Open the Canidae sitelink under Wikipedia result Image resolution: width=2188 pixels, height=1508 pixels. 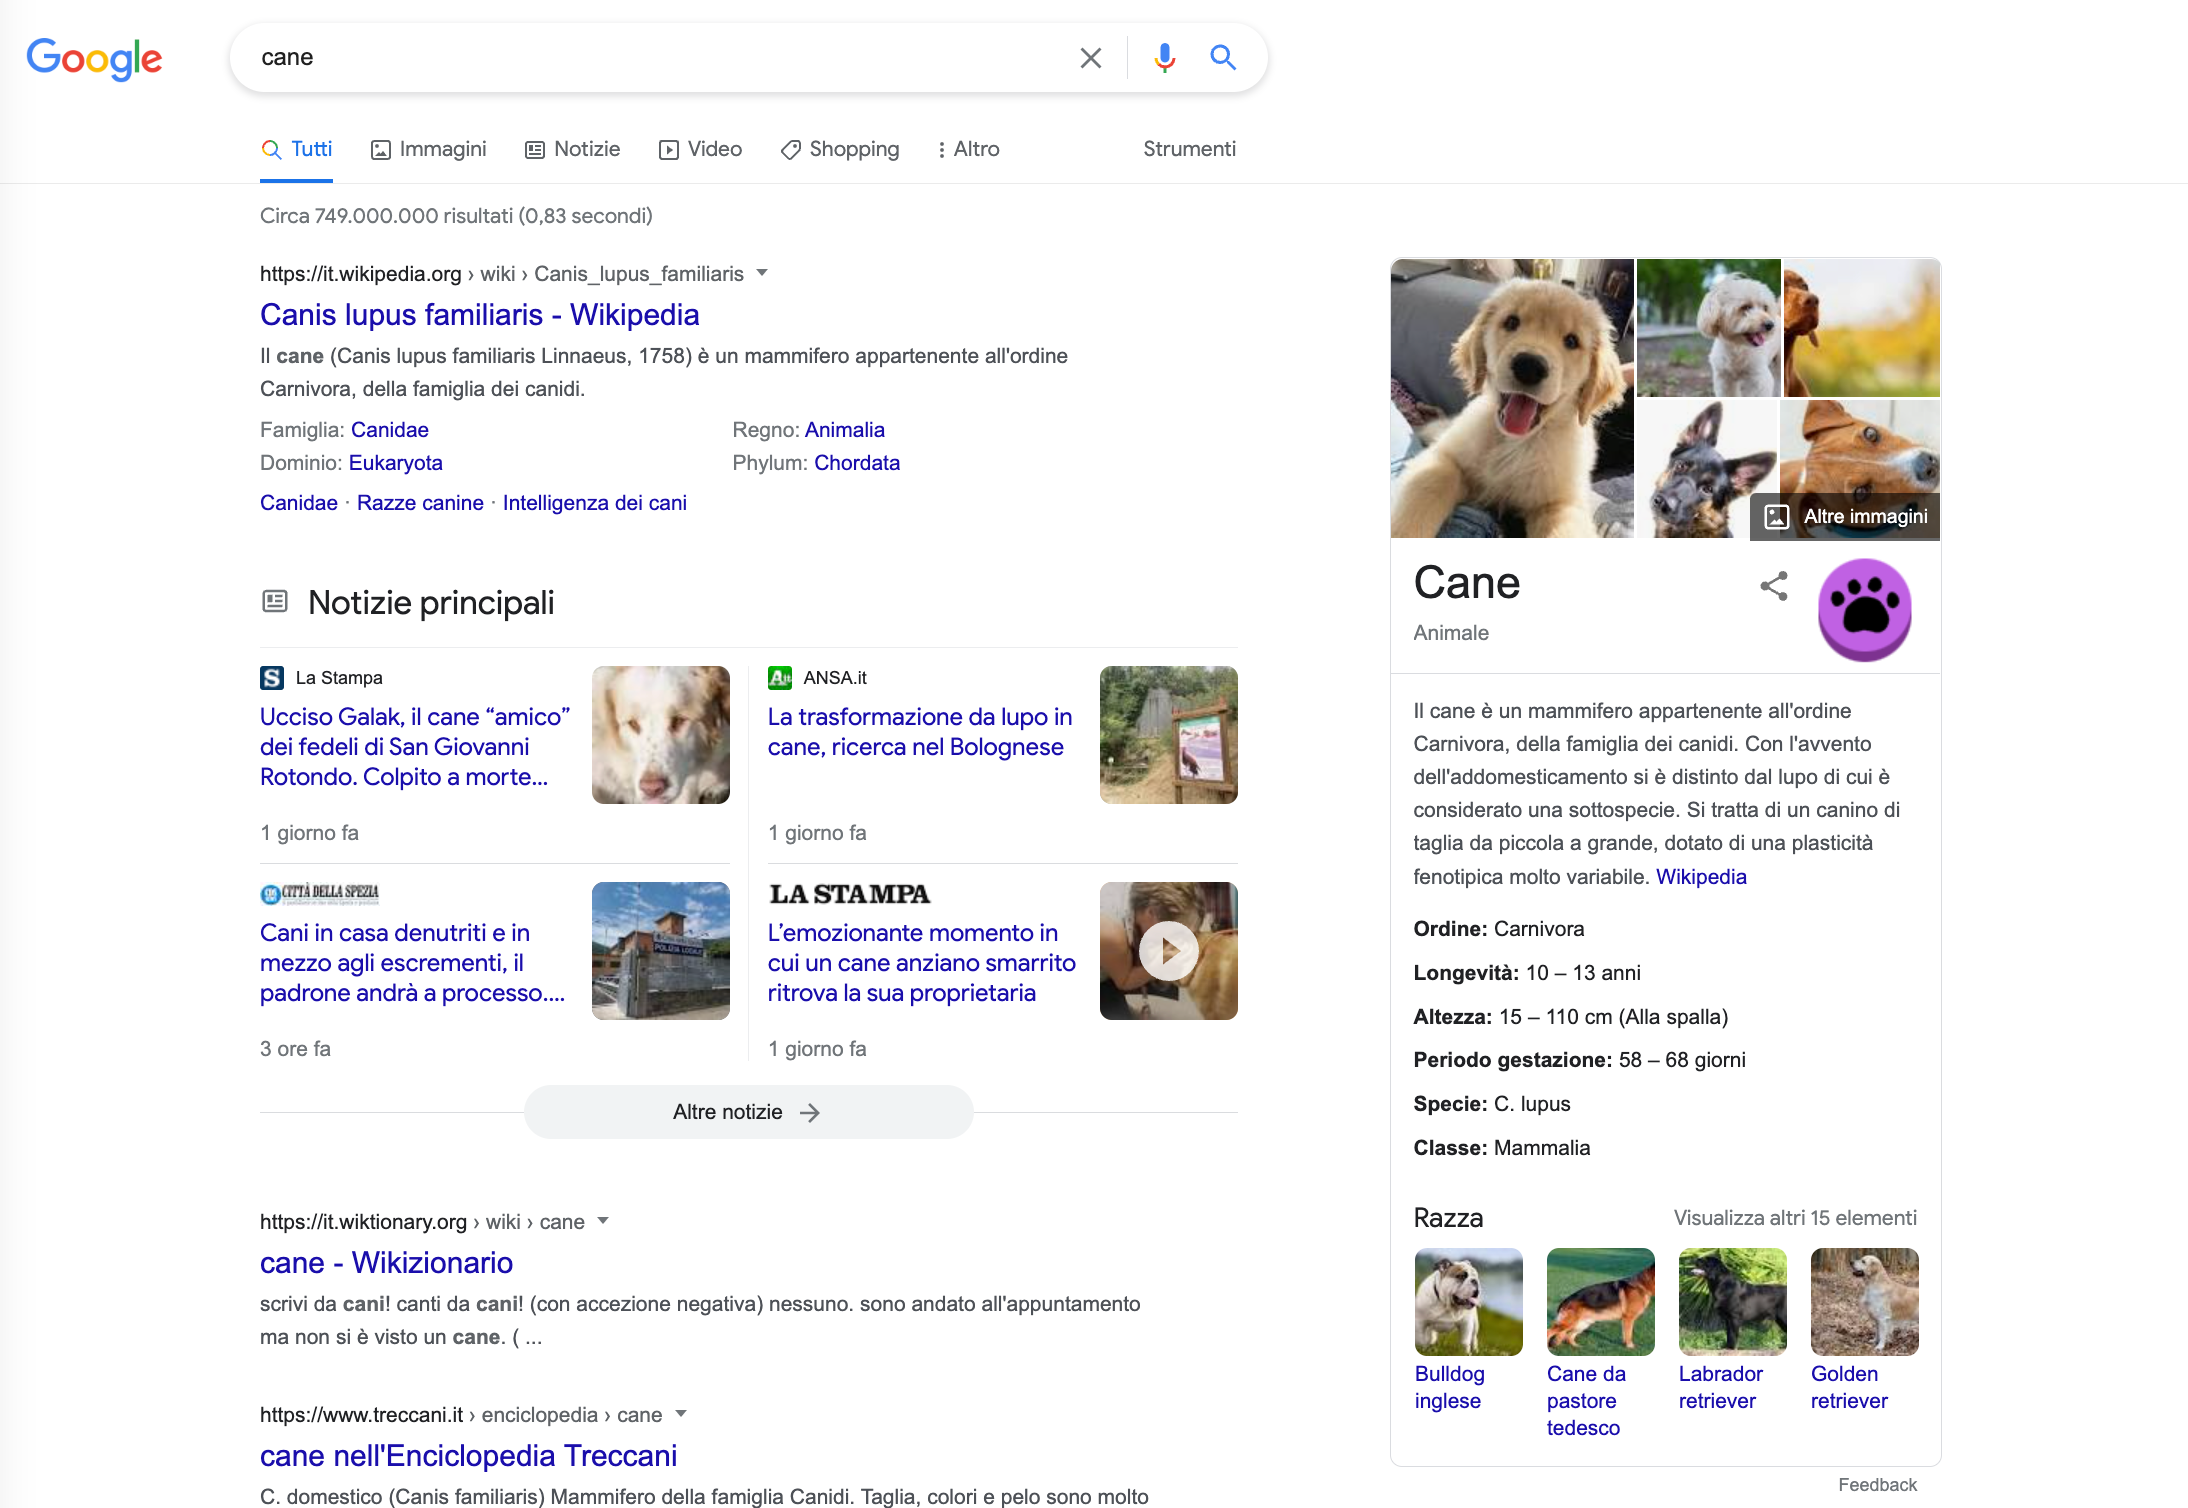click(299, 503)
